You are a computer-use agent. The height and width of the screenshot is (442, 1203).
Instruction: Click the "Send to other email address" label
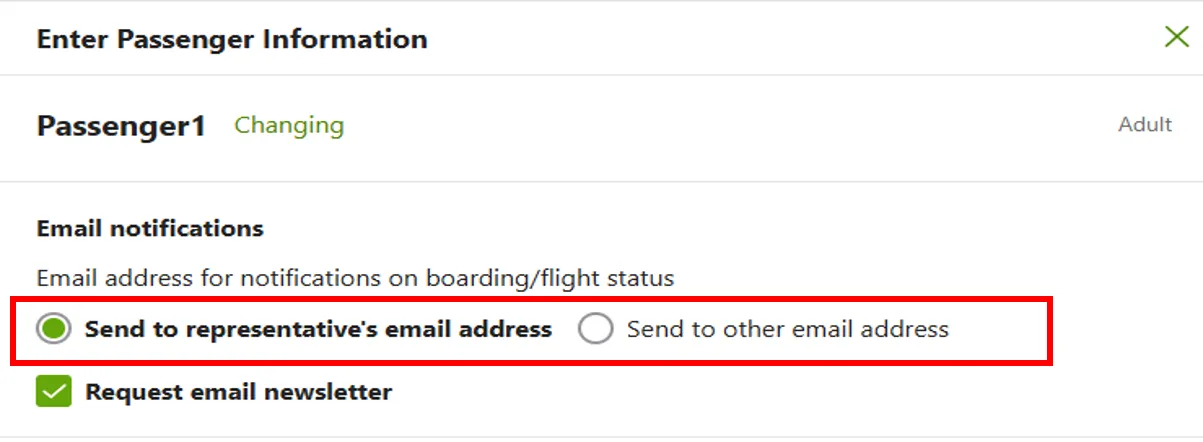787,329
